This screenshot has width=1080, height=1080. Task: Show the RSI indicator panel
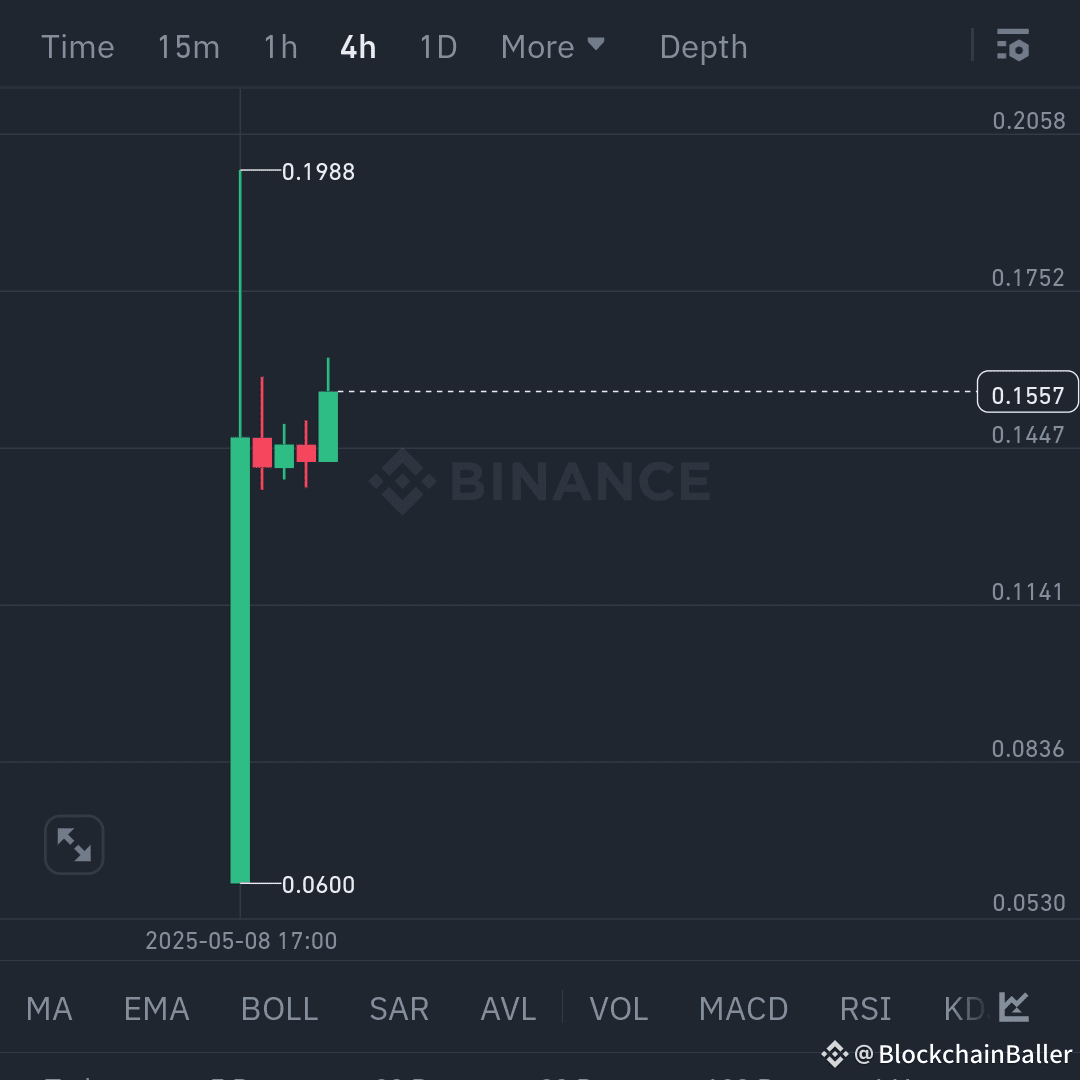[x=864, y=1009]
